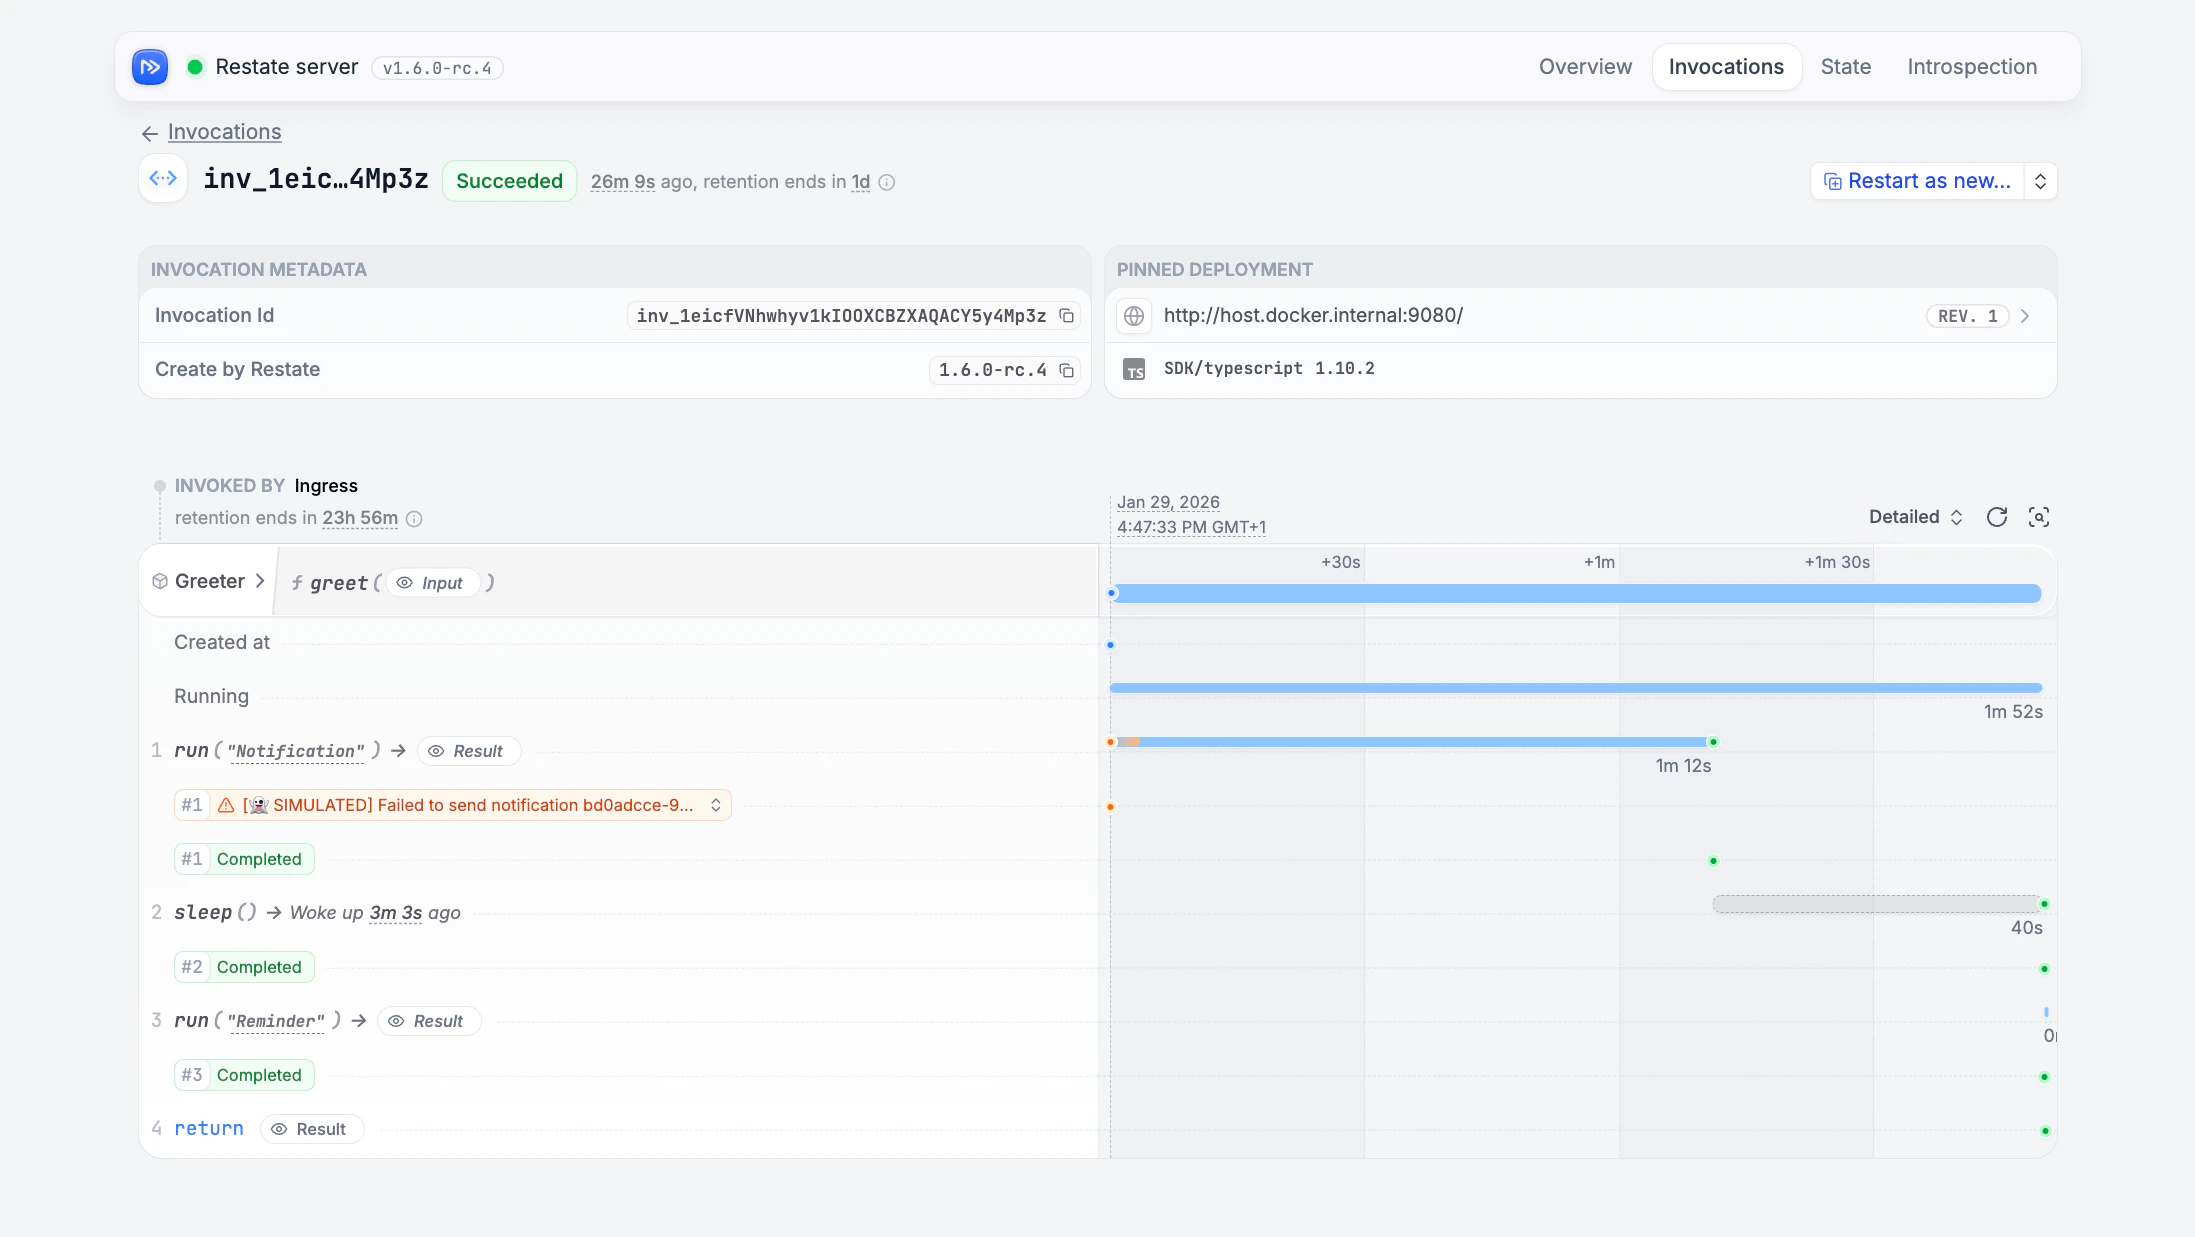This screenshot has width=2195, height=1237.
Task: Click the main blue greet timeline bar
Action: click(x=1576, y=594)
